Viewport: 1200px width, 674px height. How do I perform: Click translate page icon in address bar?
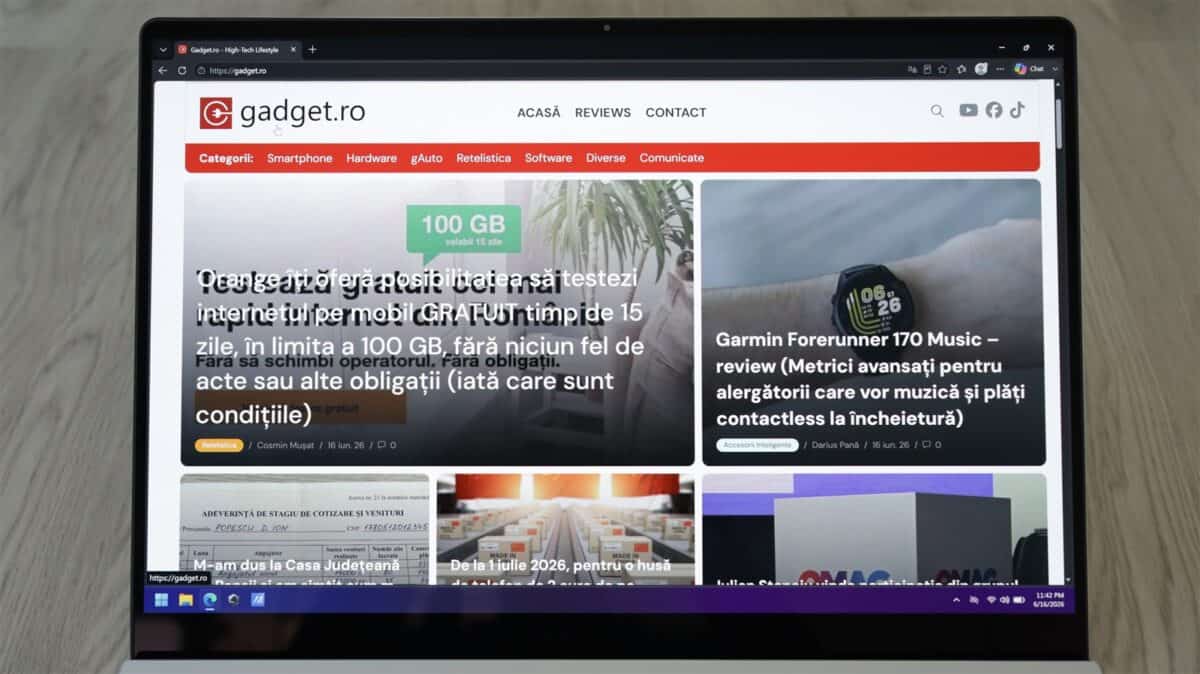click(x=911, y=70)
